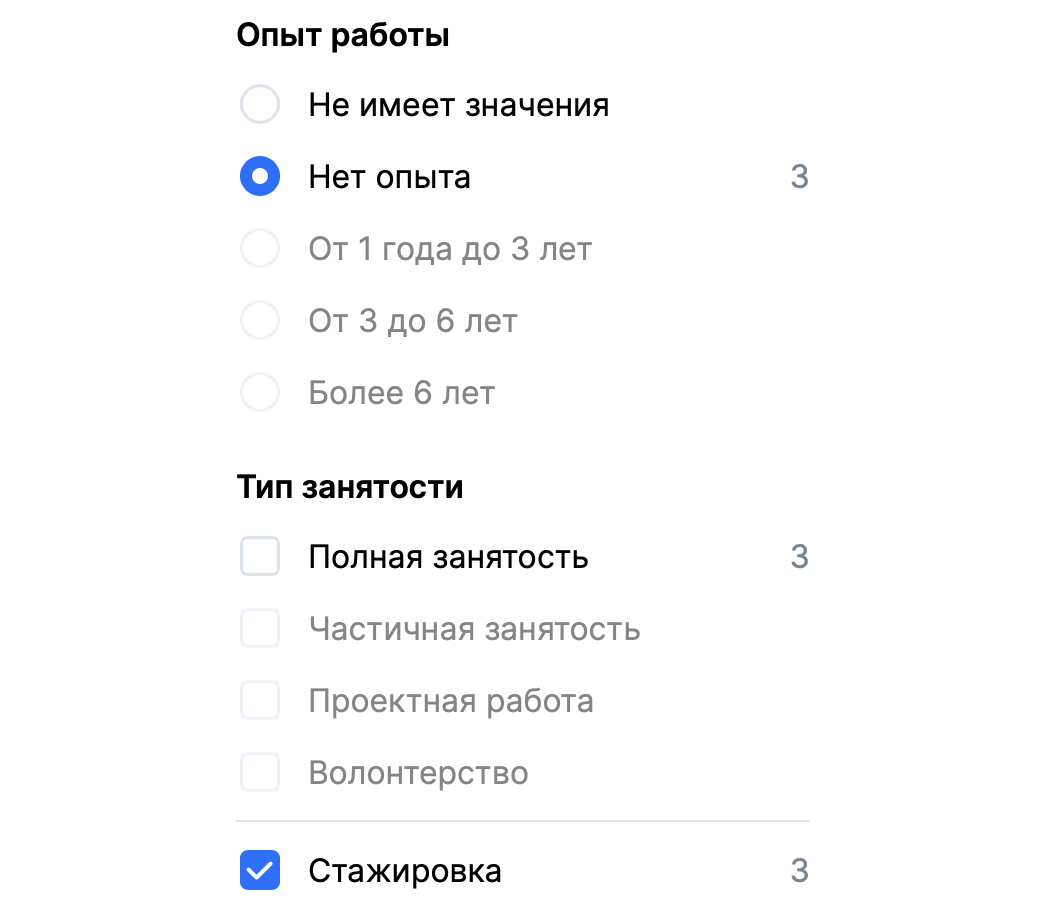Pick the 'Более 6 лет' radio button
1038x920 pixels.
pos(260,393)
